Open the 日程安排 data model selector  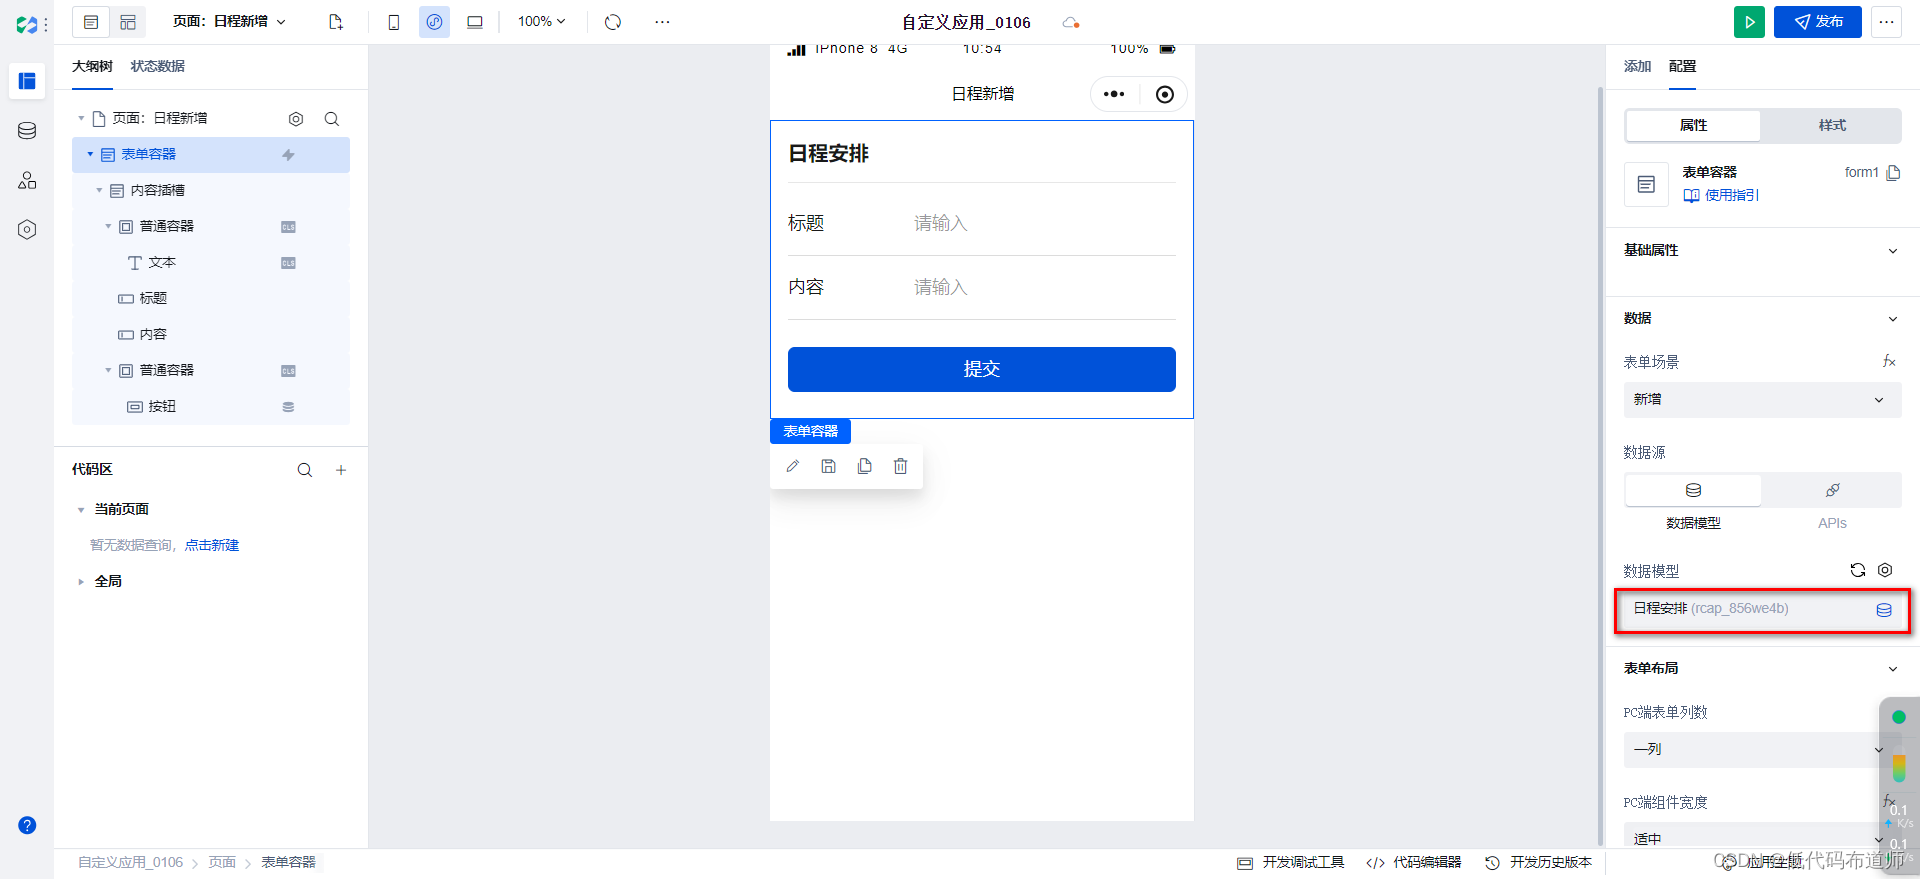[1762, 609]
